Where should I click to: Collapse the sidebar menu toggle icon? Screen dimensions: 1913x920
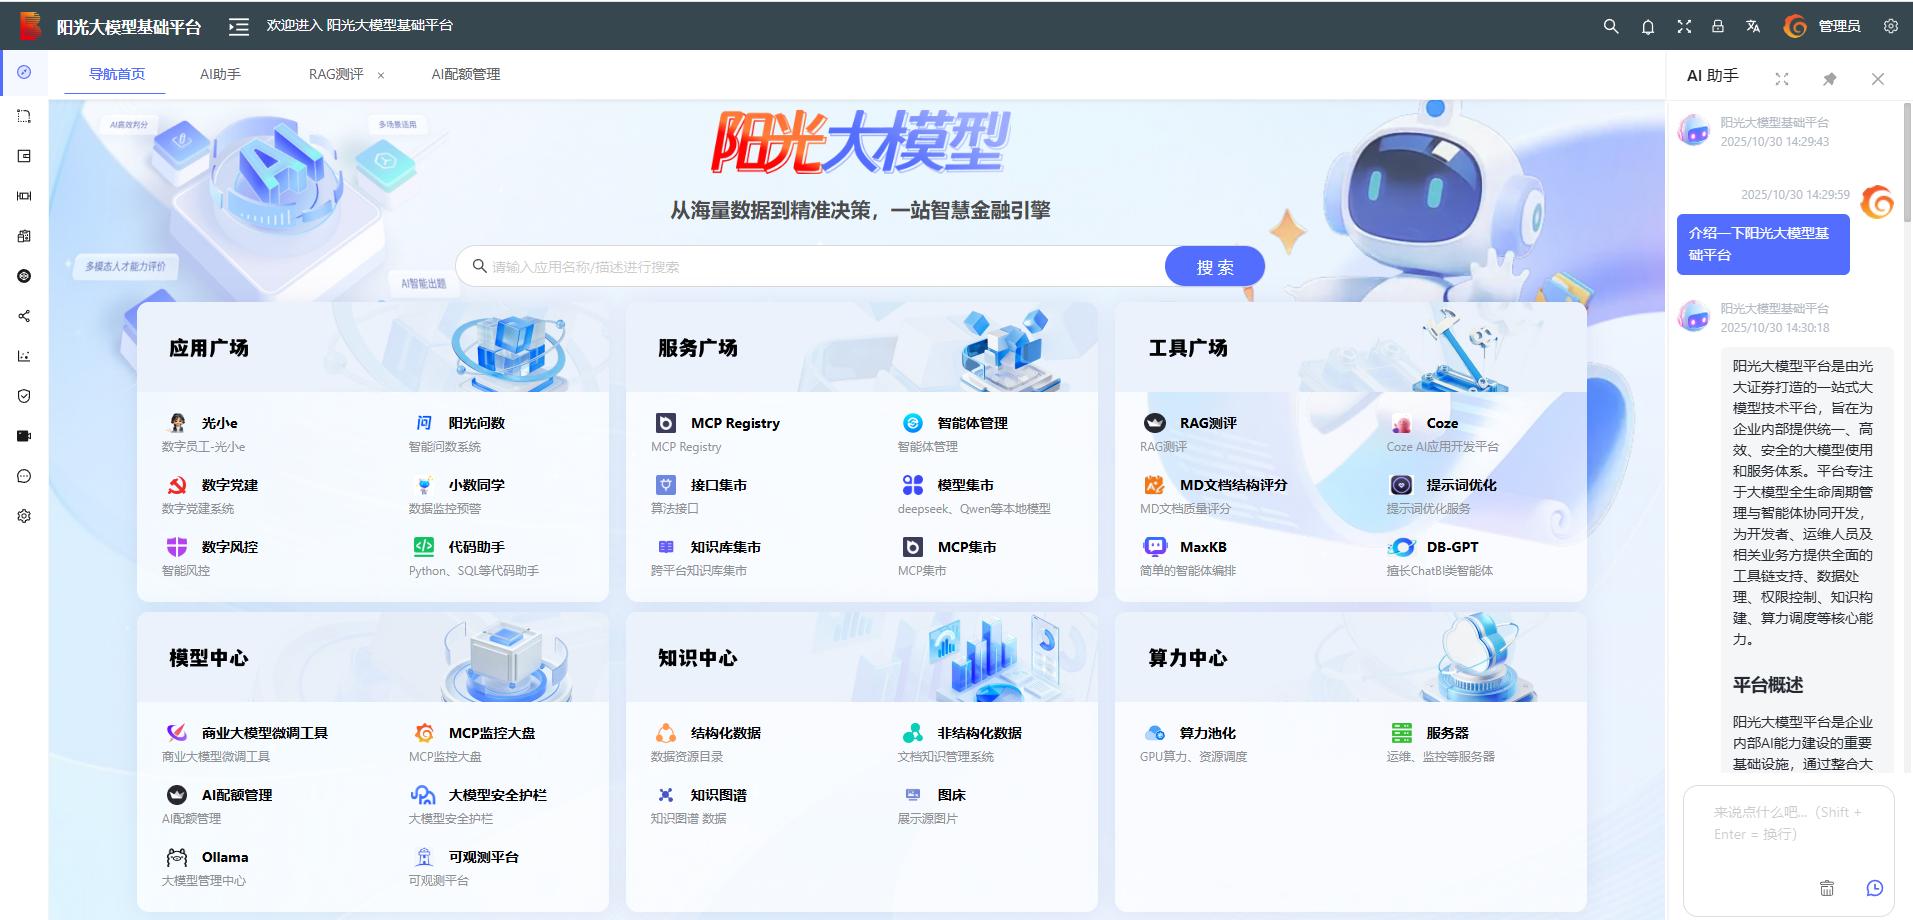[238, 26]
